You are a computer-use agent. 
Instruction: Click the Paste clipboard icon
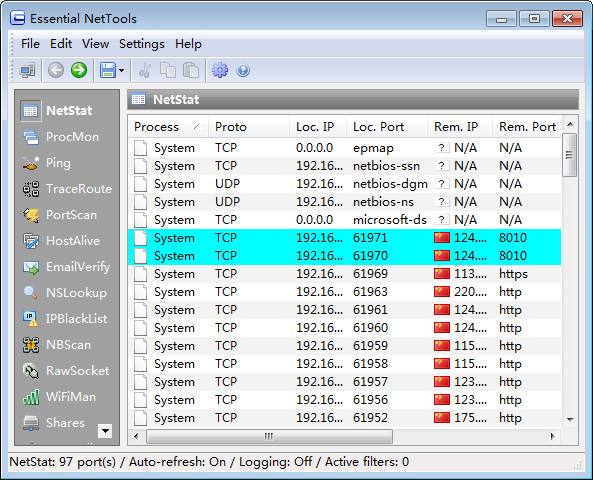coord(191,70)
